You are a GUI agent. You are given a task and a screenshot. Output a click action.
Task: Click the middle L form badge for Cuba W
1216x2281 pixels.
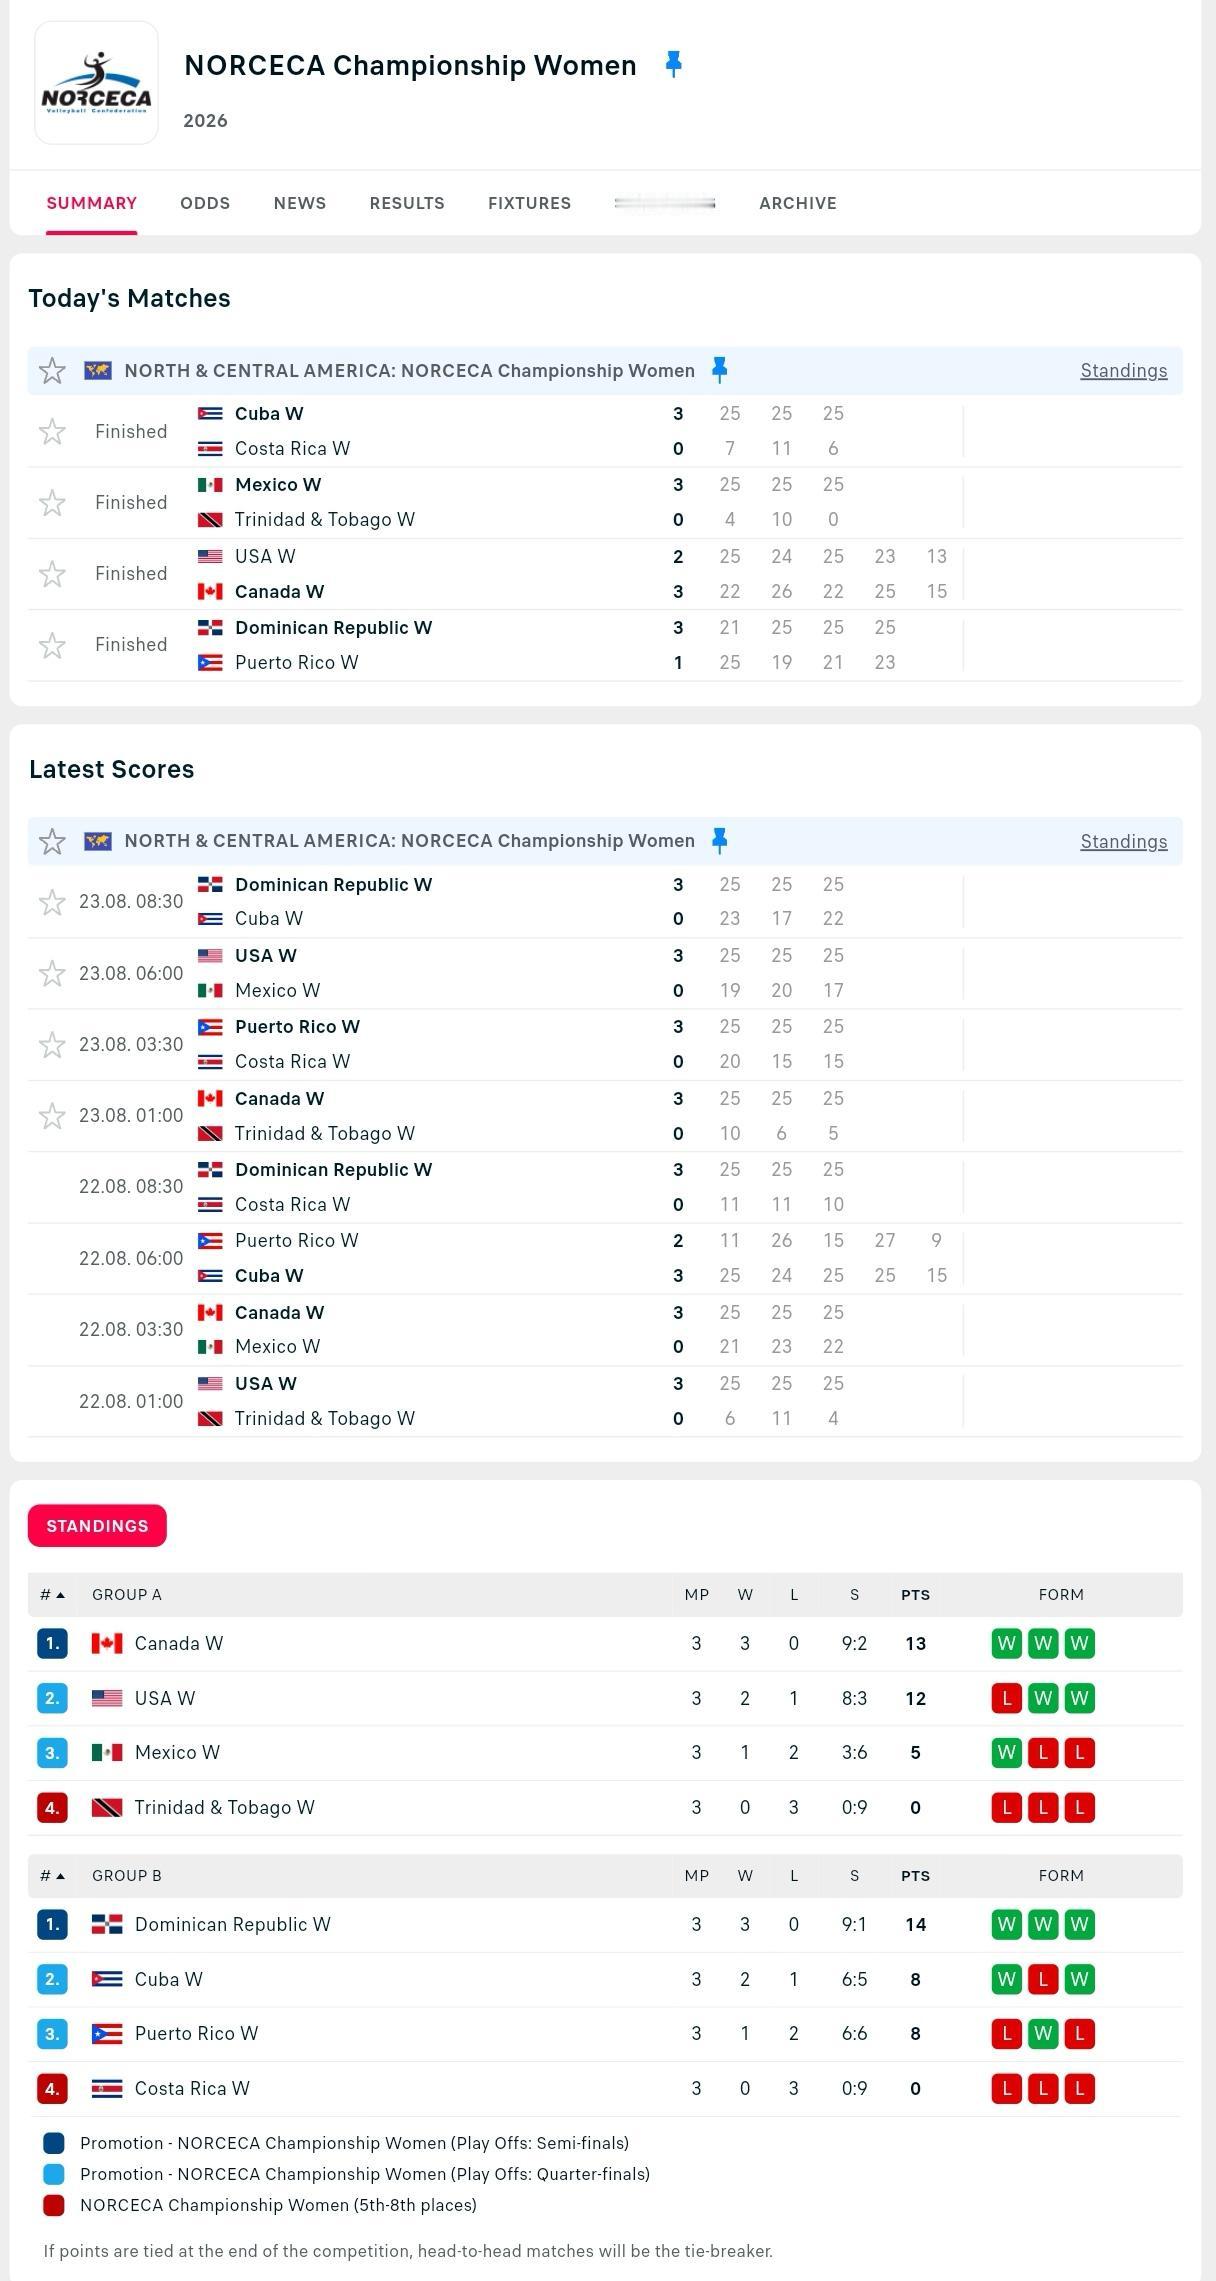(x=1043, y=1979)
